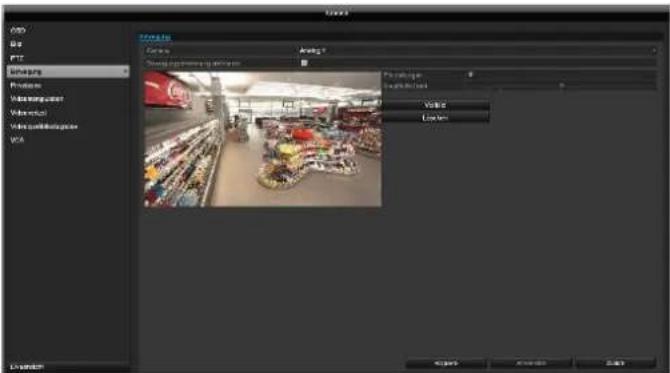Open the OSD menu entry
Viewport: 670px width, 373px height.
pyautogui.click(x=18, y=30)
